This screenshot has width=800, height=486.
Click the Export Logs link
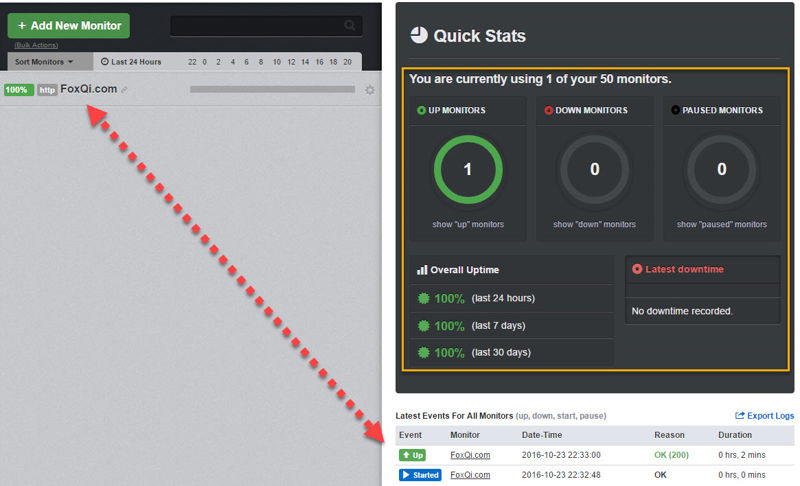[x=770, y=416]
